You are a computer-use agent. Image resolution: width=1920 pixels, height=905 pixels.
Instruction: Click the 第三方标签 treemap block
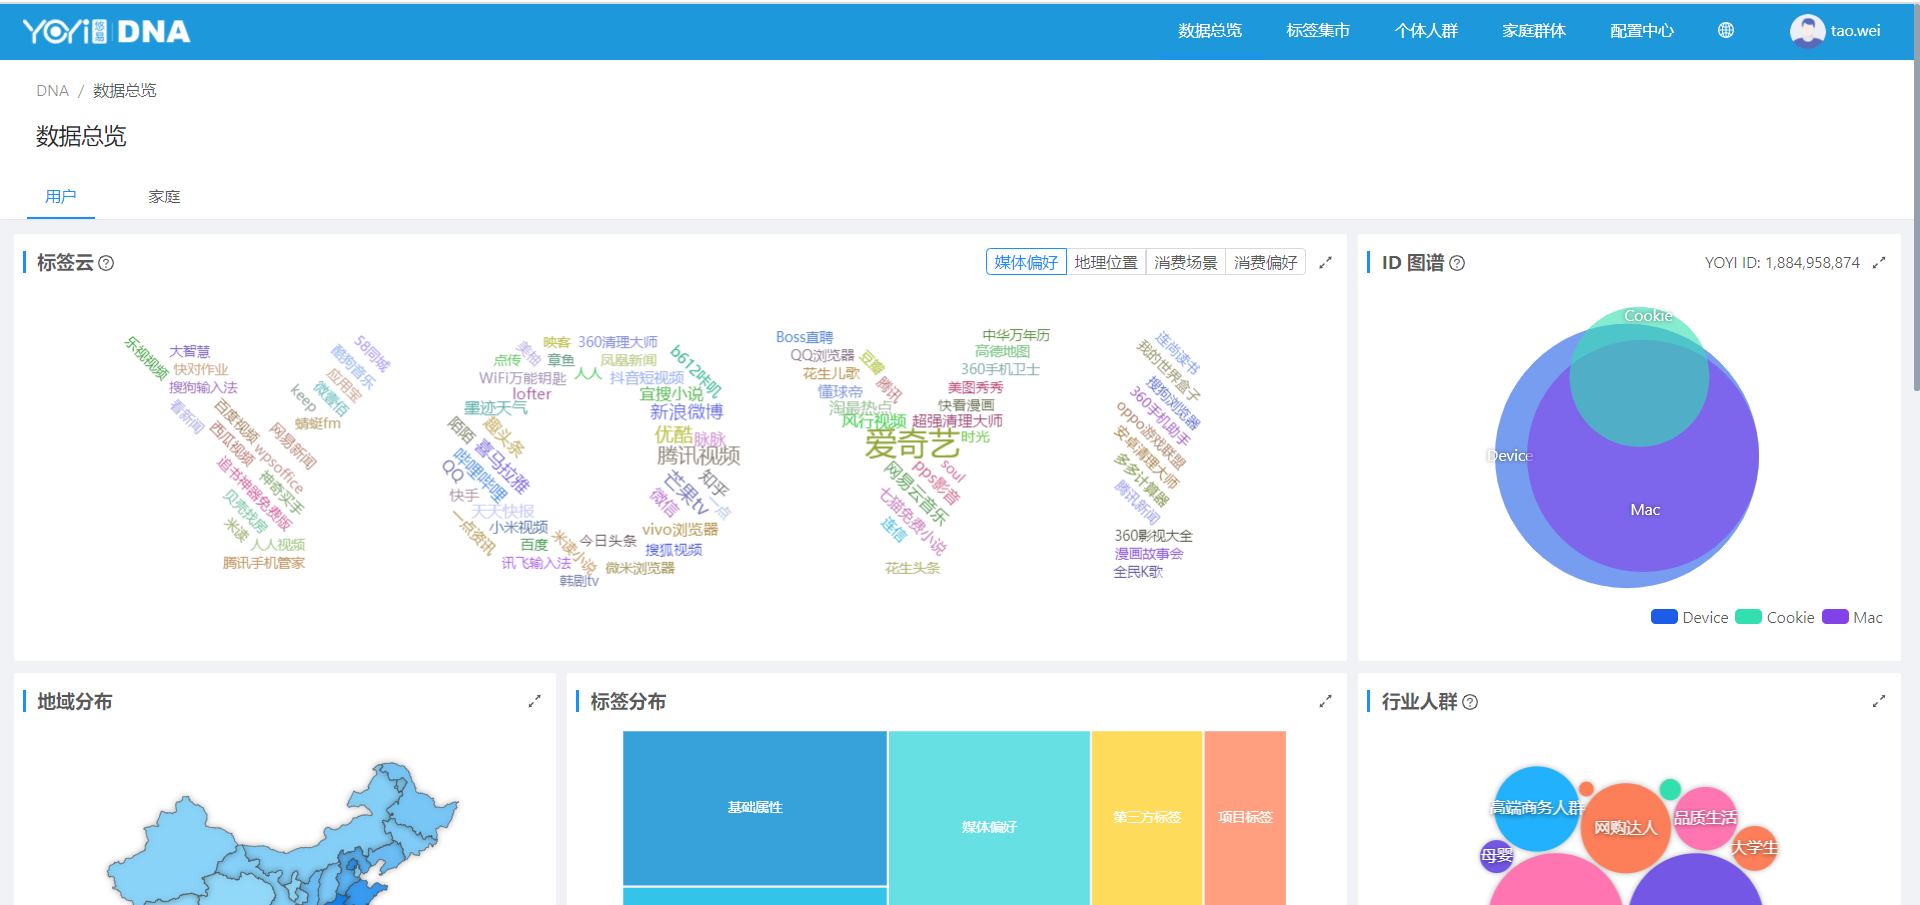1147,818
